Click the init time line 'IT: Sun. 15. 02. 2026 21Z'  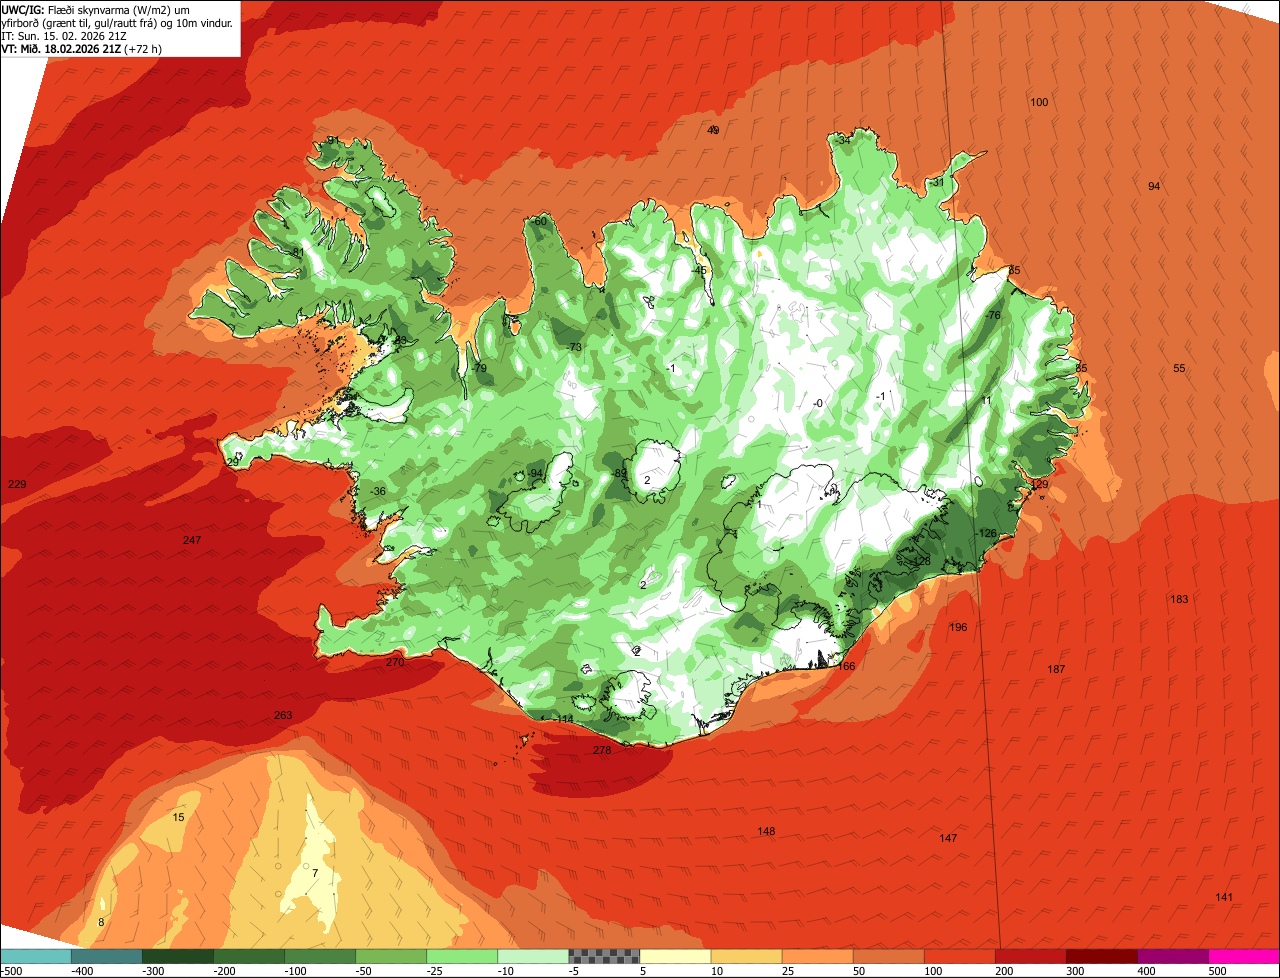64,35
